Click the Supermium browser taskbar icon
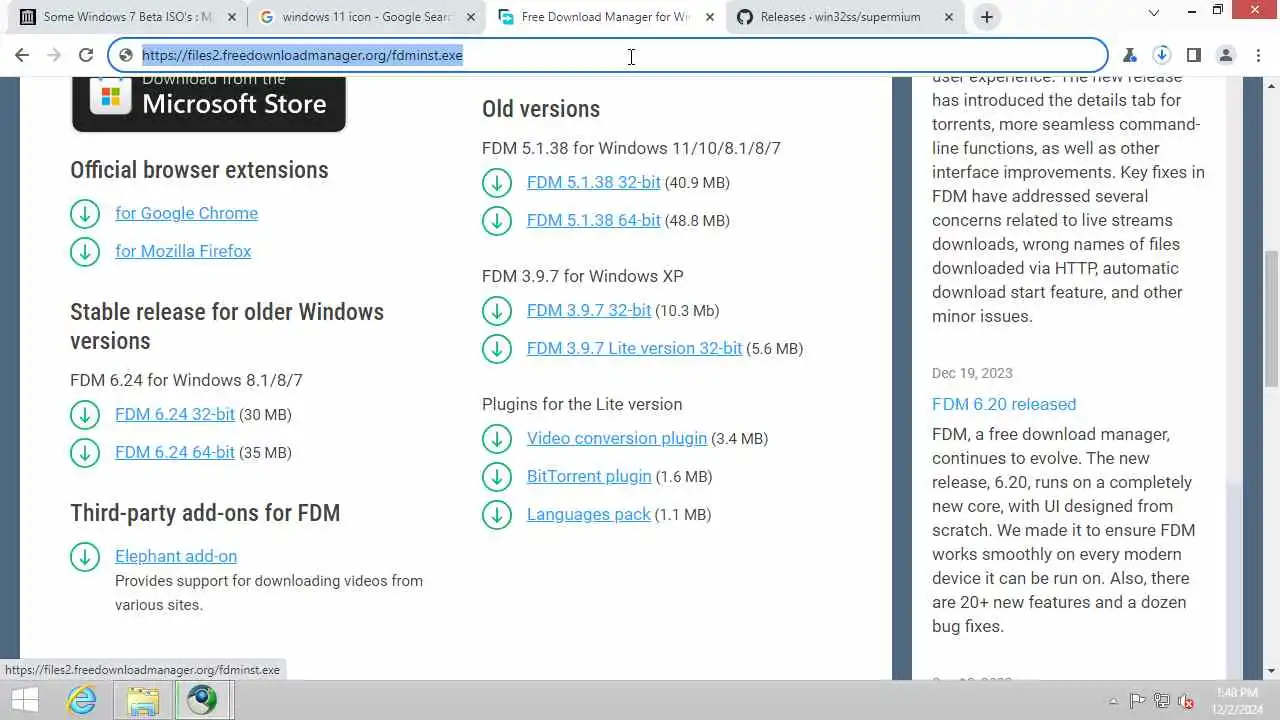 pyautogui.click(x=203, y=700)
